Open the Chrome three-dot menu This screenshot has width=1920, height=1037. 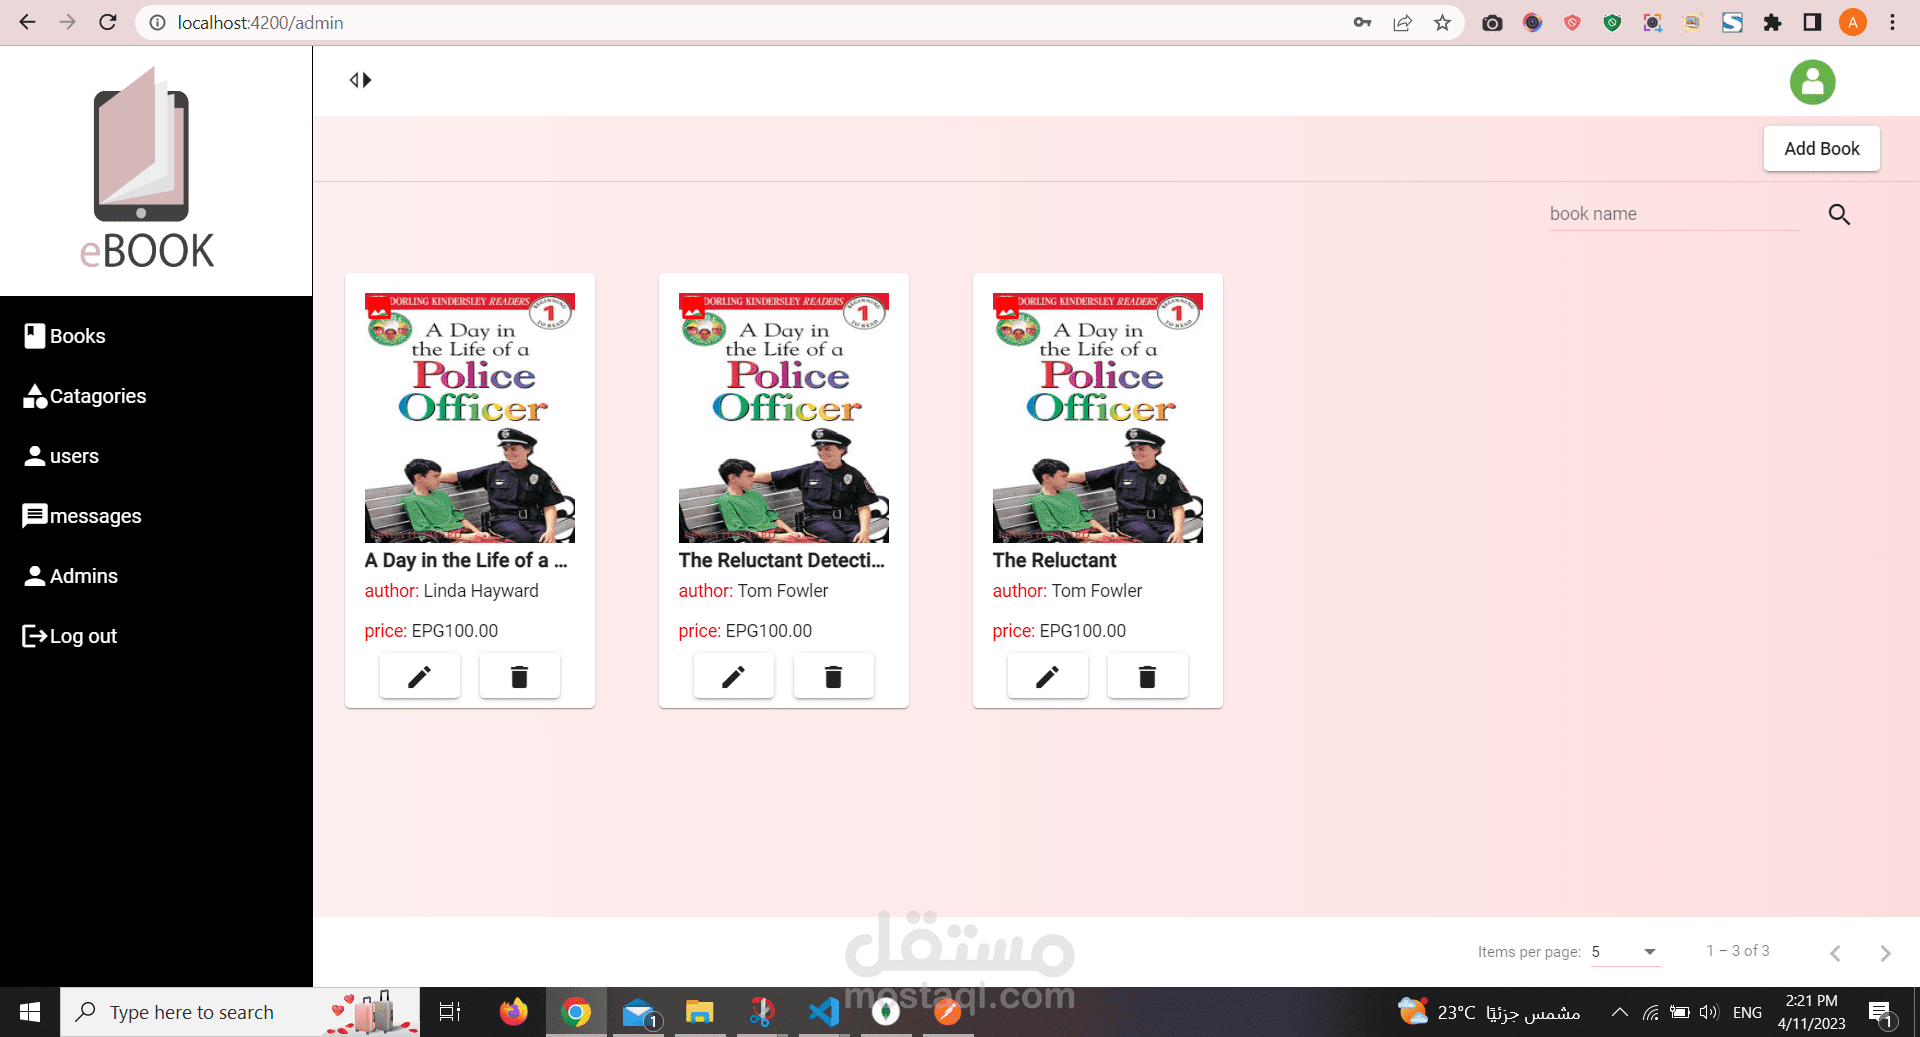coord(1892,22)
